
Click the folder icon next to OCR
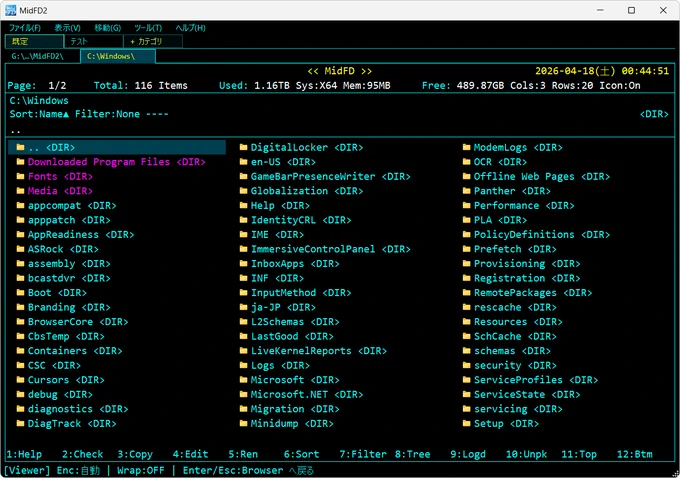466,162
